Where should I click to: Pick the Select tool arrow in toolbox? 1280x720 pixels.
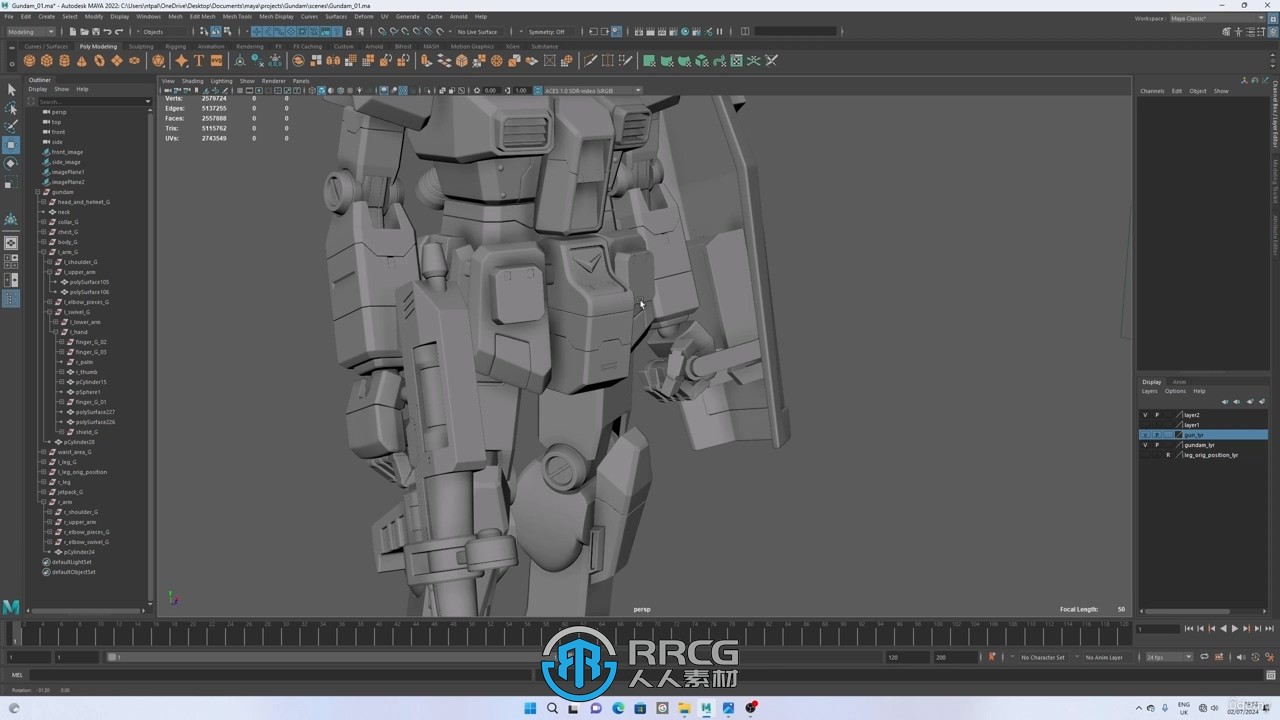click(x=11, y=90)
